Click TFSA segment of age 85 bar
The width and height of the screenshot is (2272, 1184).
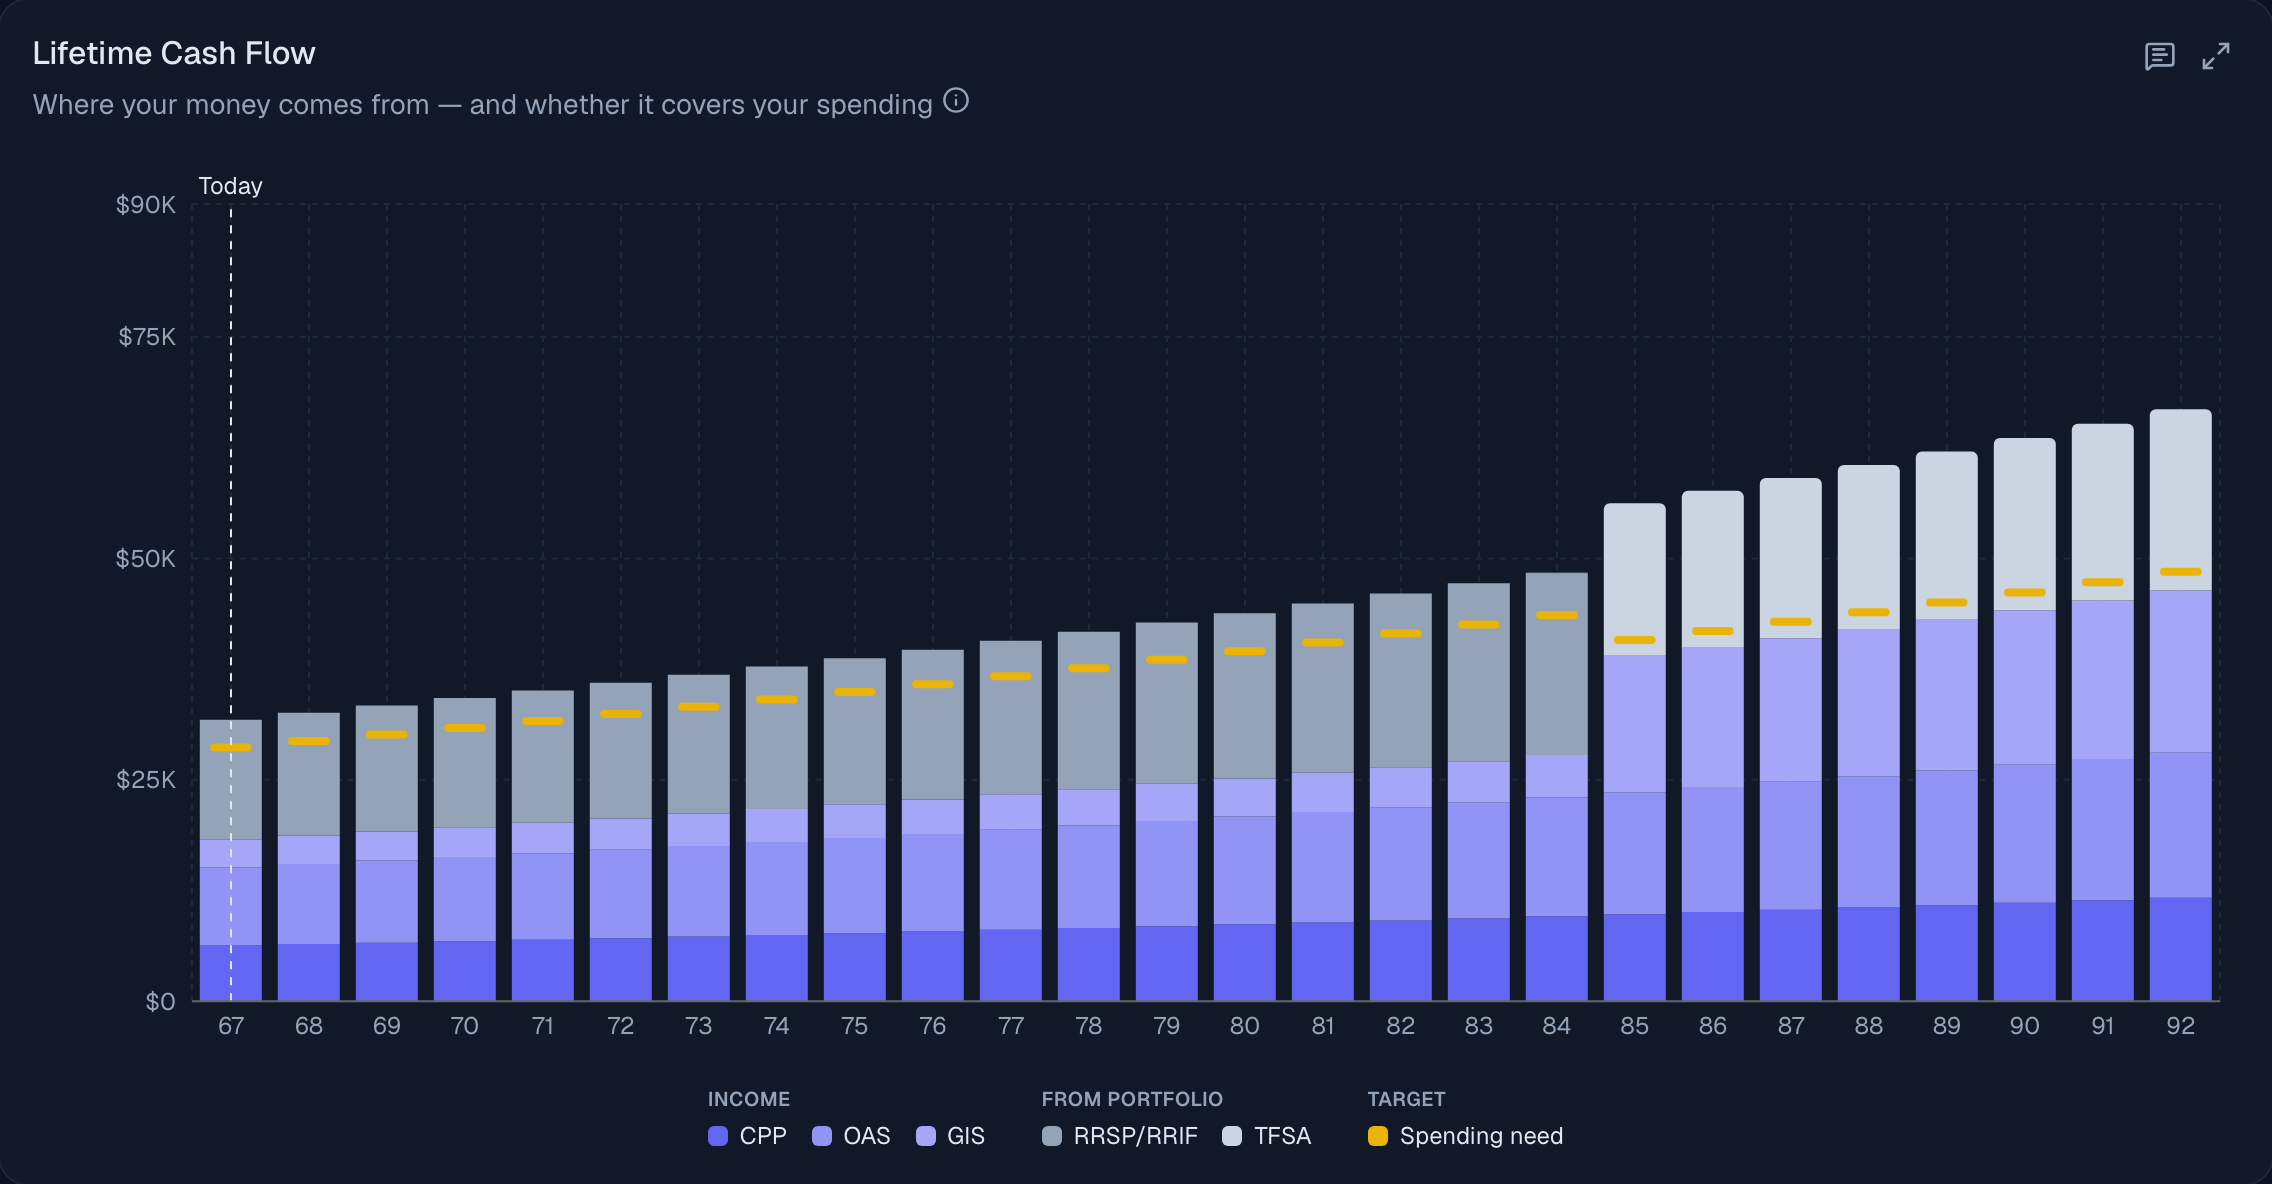tap(1635, 579)
